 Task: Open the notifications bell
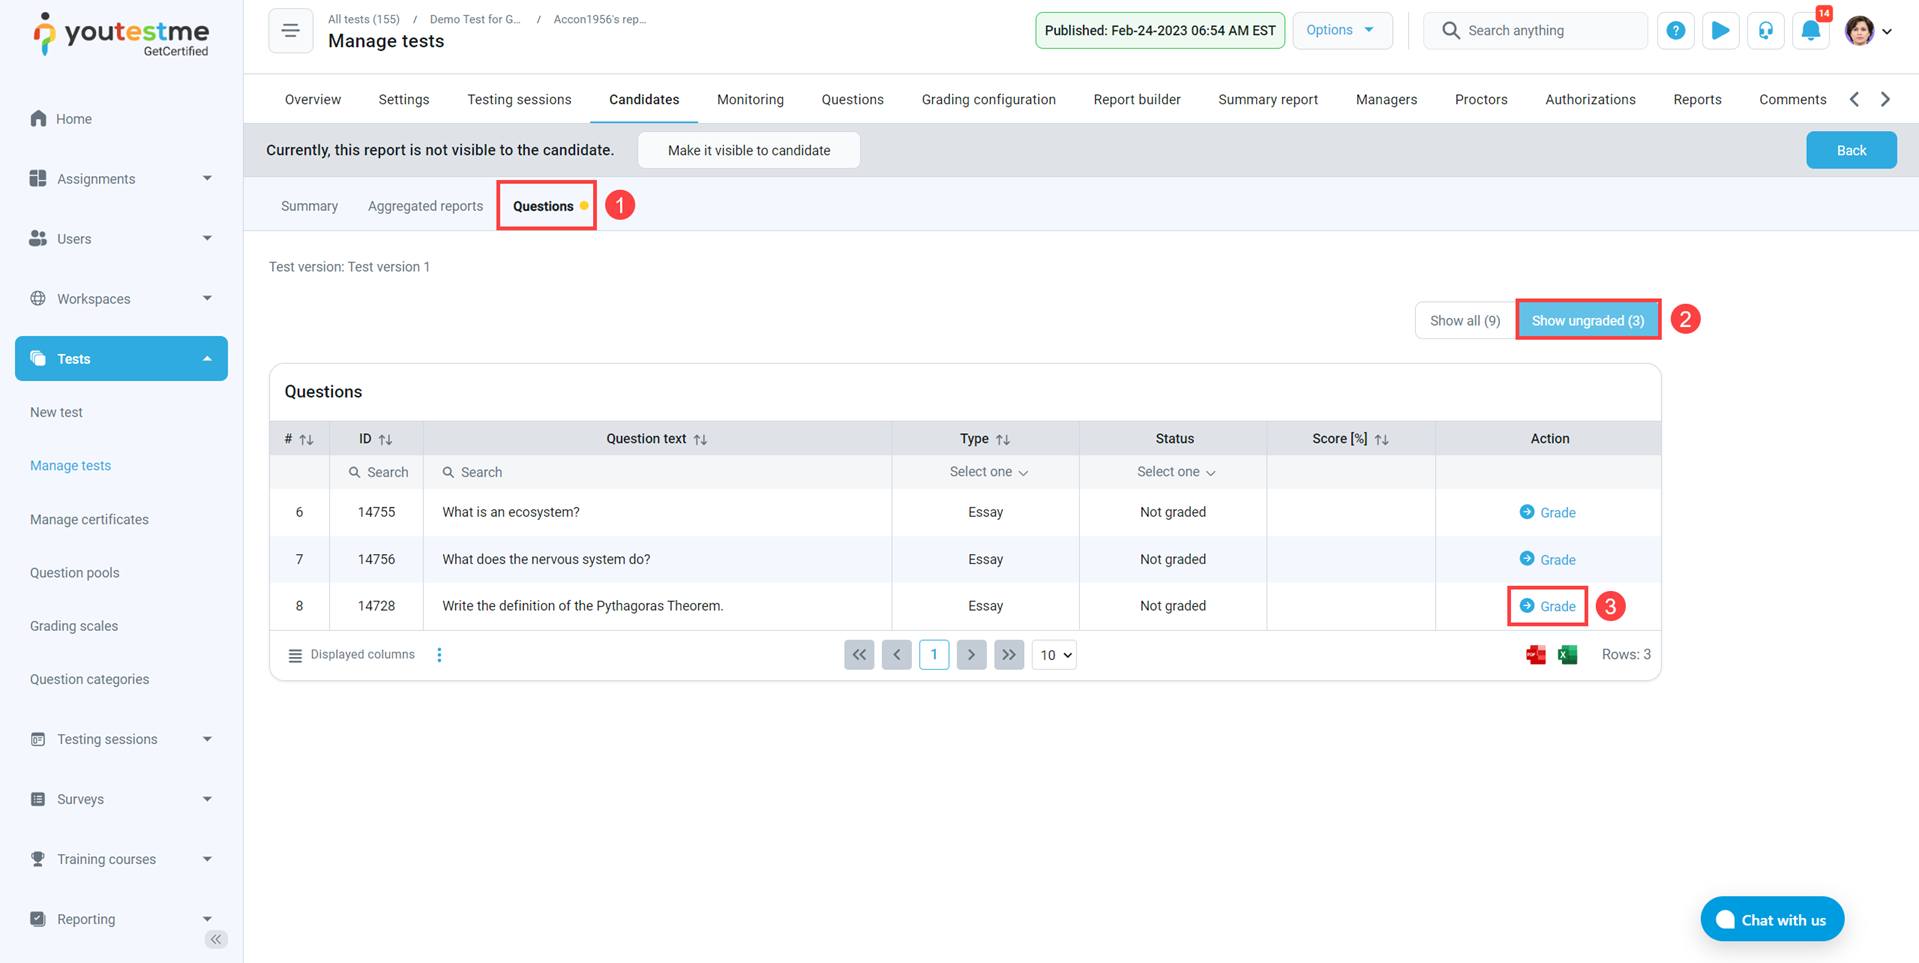pos(1810,31)
